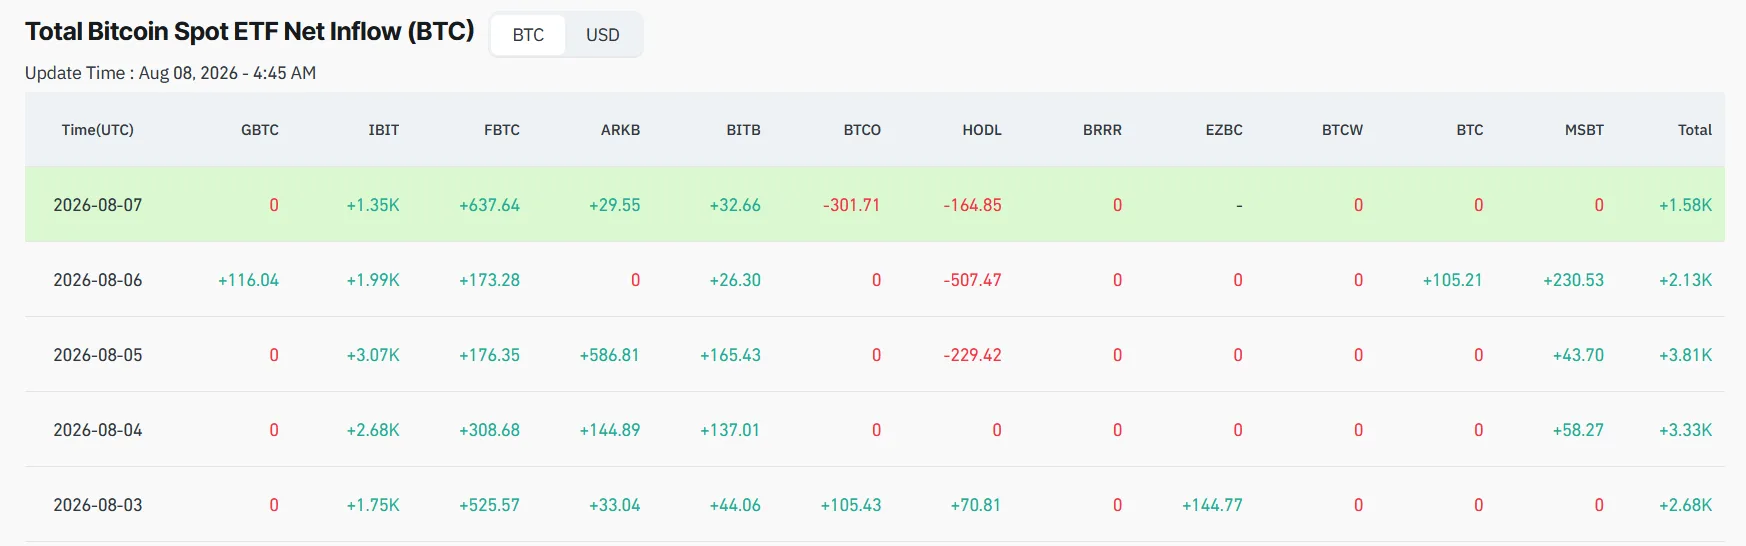Screen dimensions: 1746x546
Task: Click the Total column header
Action: click(x=1695, y=130)
